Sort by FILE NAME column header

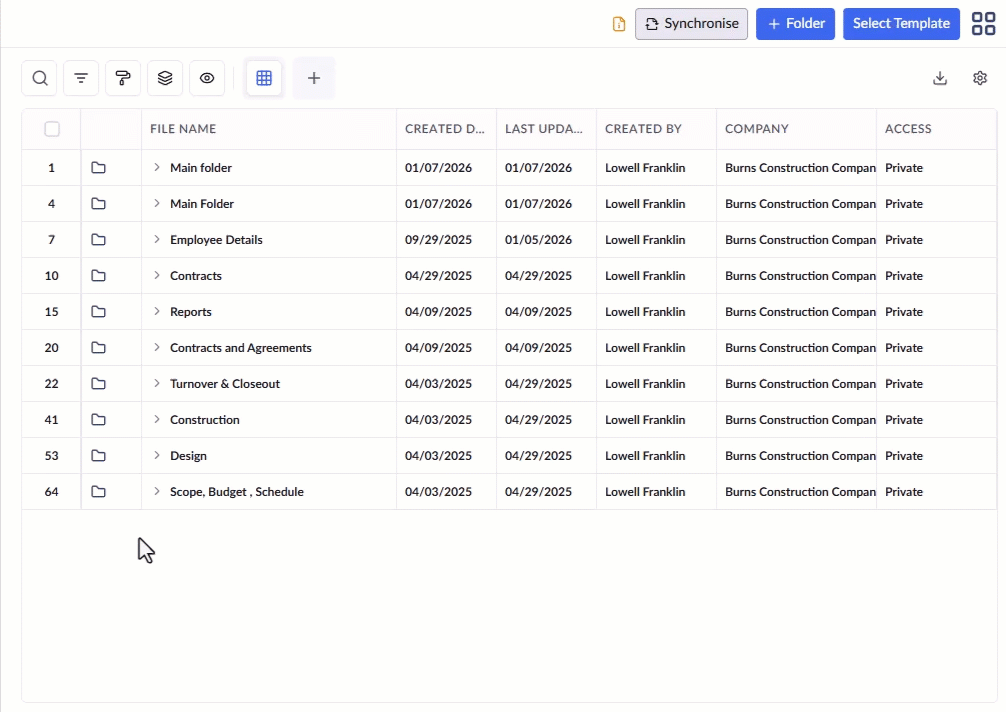[269, 129]
